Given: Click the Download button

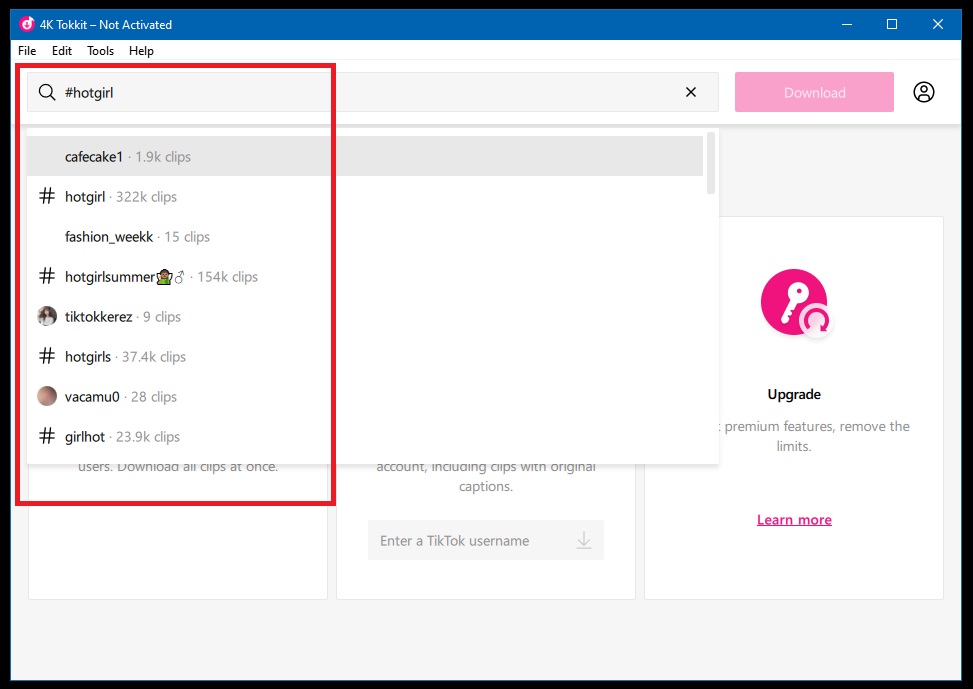Looking at the screenshot, I should point(813,91).
